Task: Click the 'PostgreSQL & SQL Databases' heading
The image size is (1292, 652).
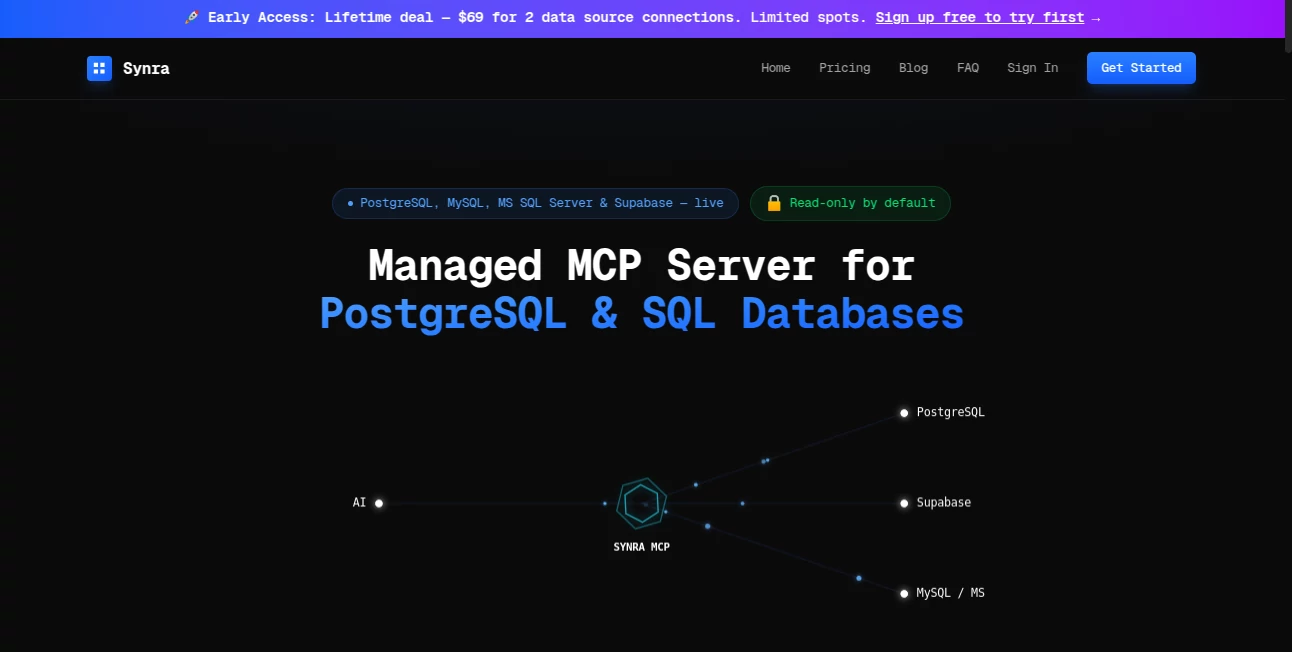Action: tap(642, 314)
